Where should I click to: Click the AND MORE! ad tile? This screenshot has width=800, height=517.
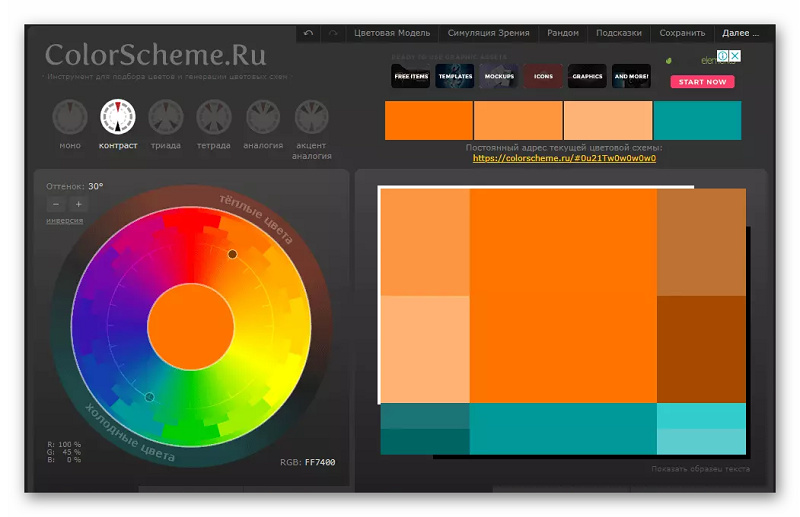631,76
